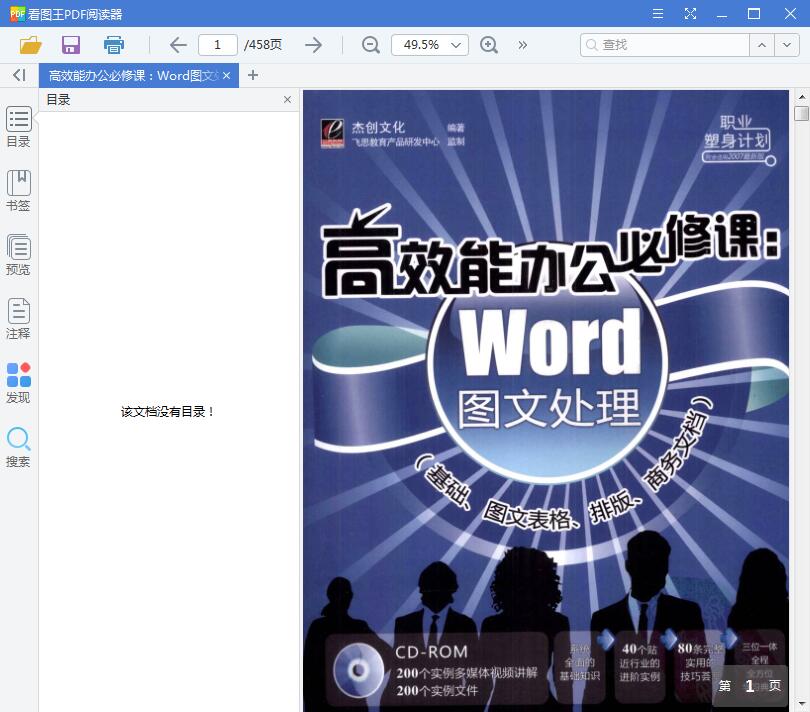The image size is (810, 712).
Task: Open the 目录 sidebar panel
Action: pyautogui.click(x=19, y=127)
